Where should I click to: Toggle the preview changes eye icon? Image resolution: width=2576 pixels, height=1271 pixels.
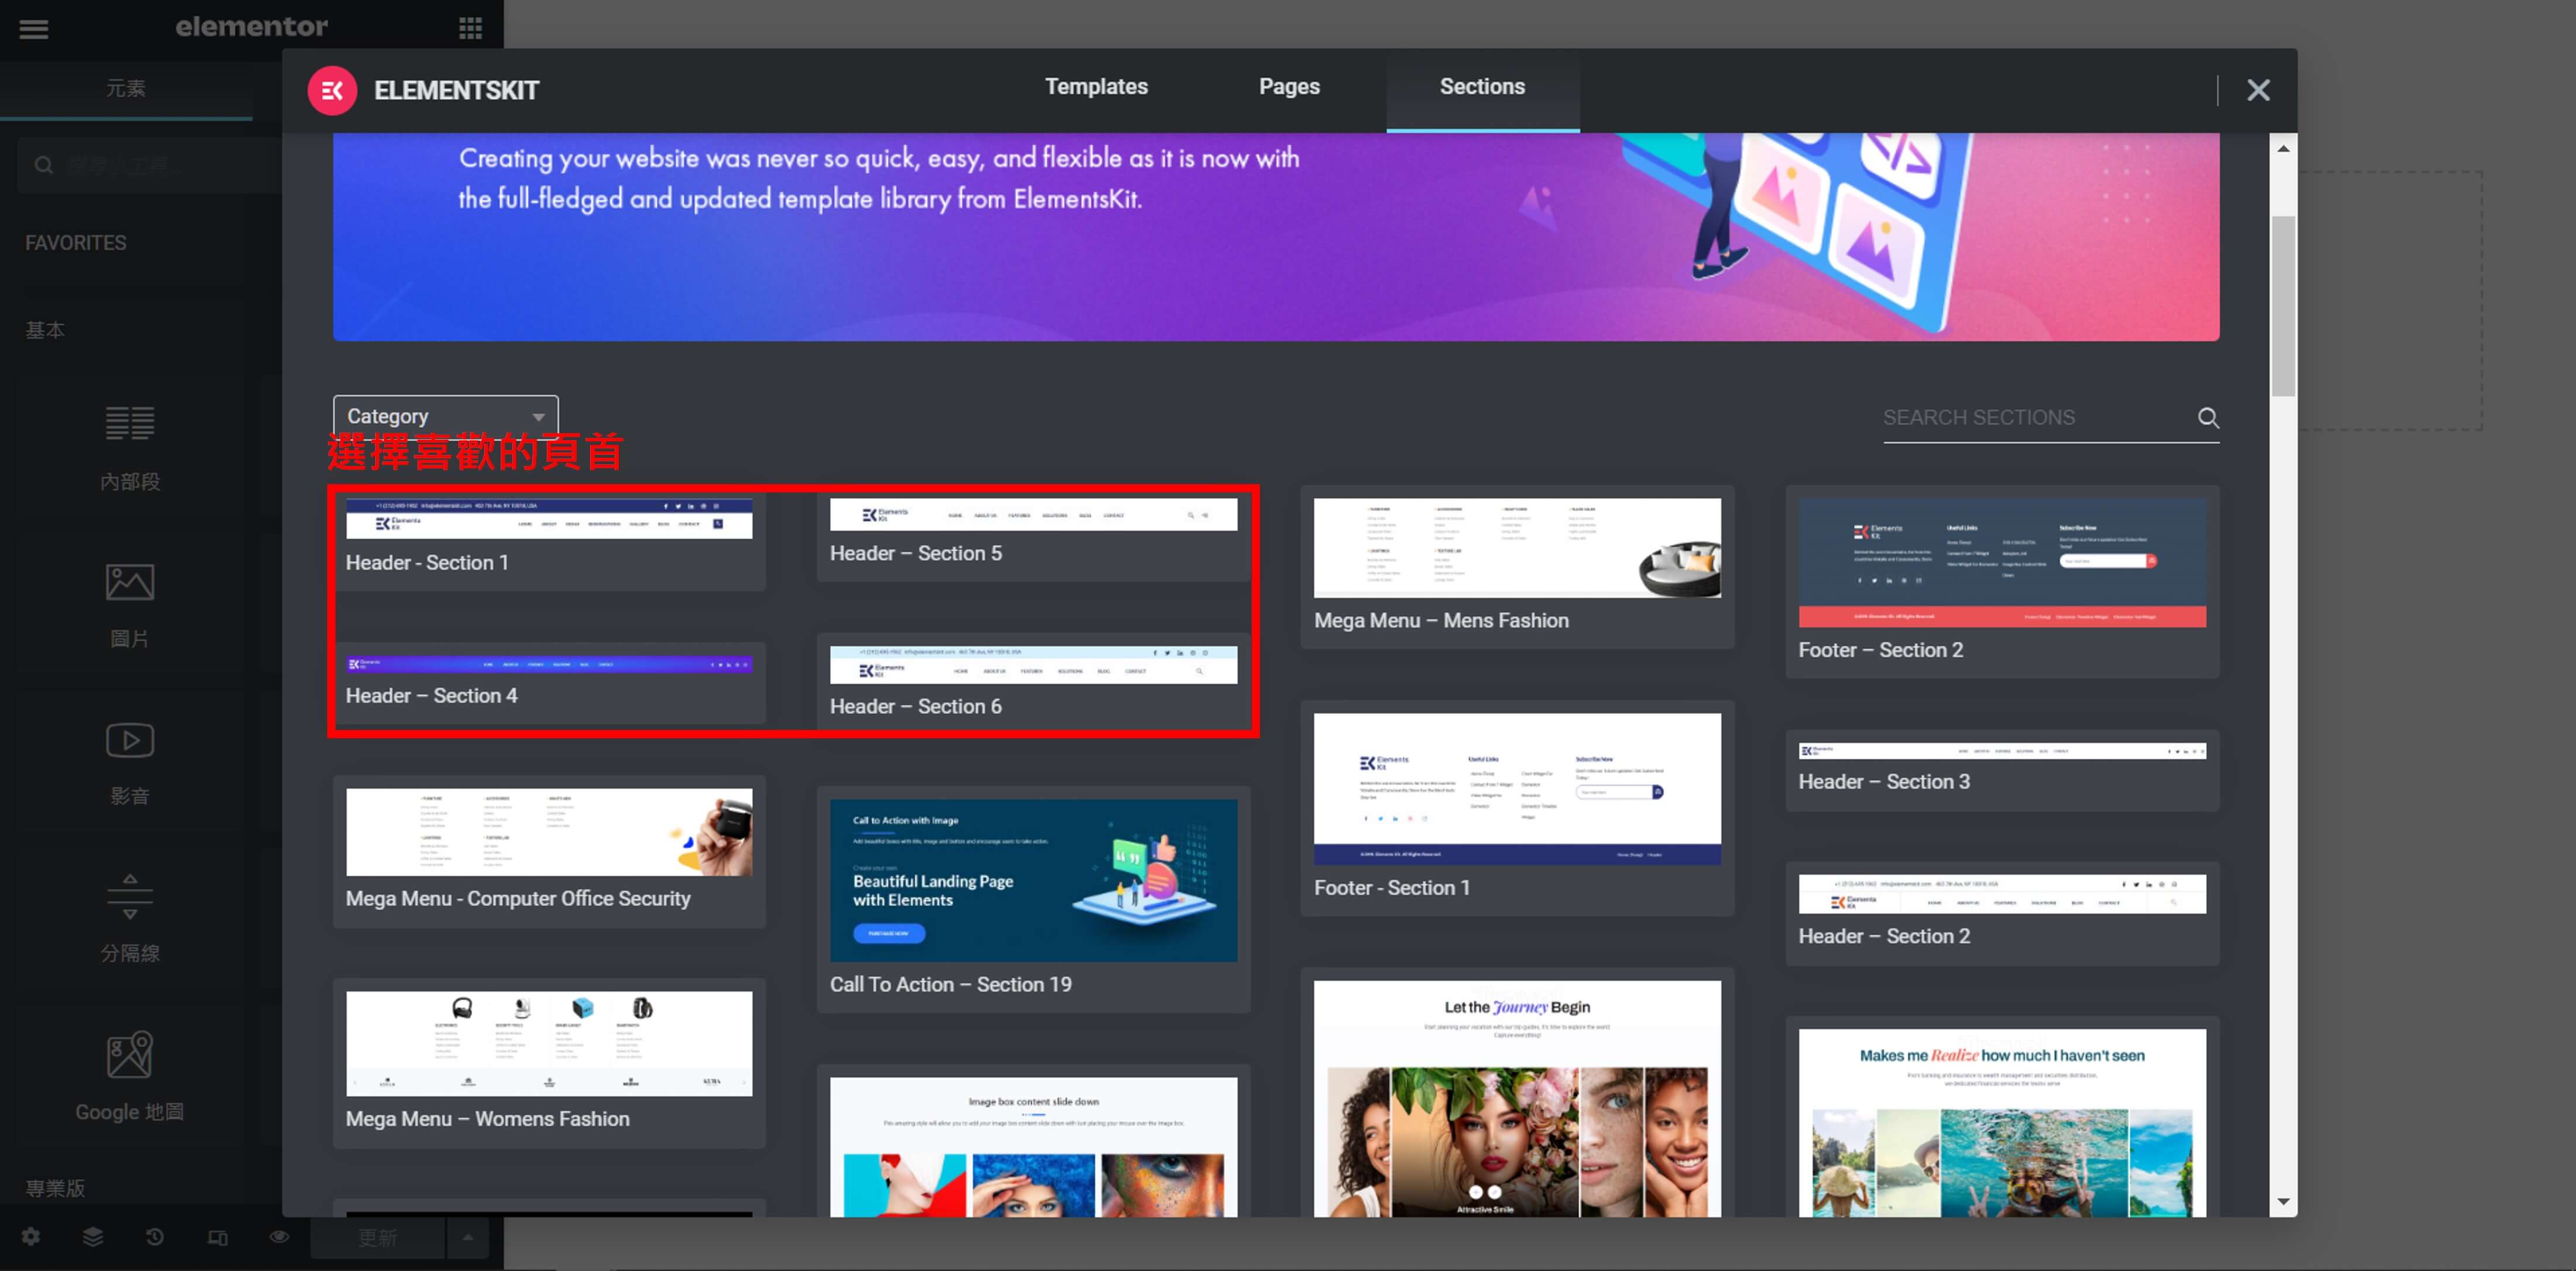click(279, 1237)
